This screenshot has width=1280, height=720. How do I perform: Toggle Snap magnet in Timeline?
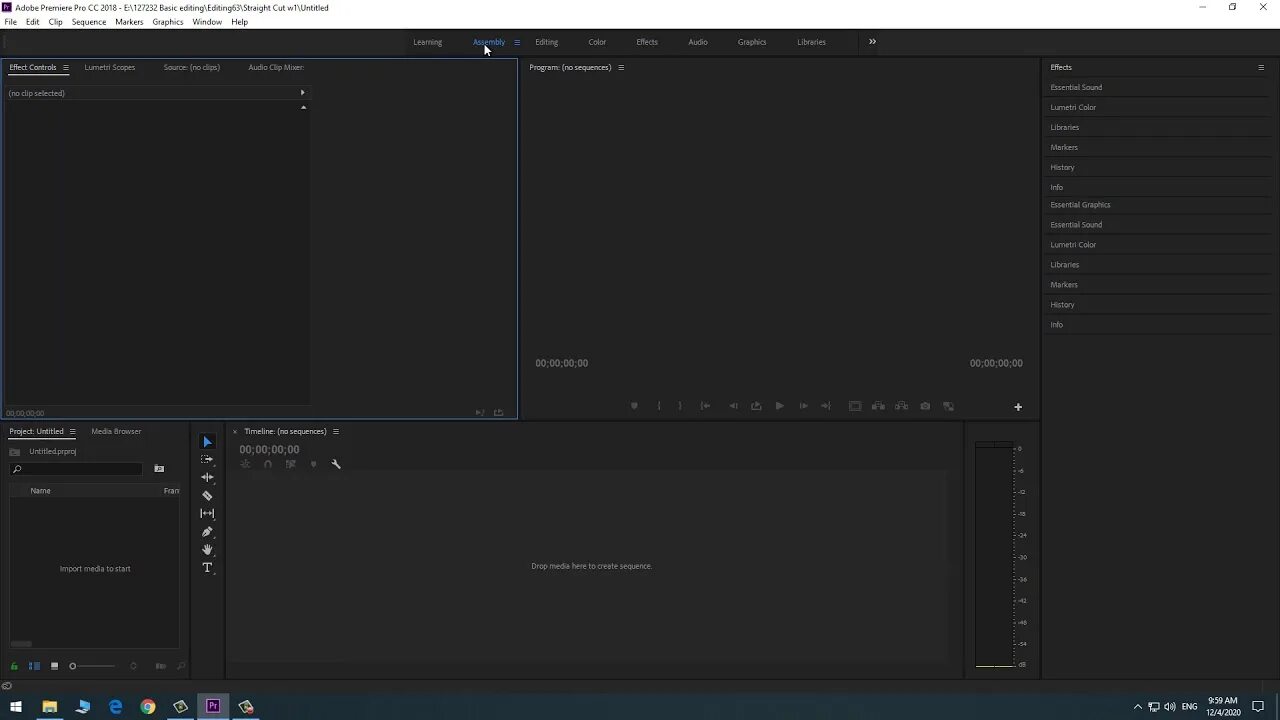click(268, 464)
